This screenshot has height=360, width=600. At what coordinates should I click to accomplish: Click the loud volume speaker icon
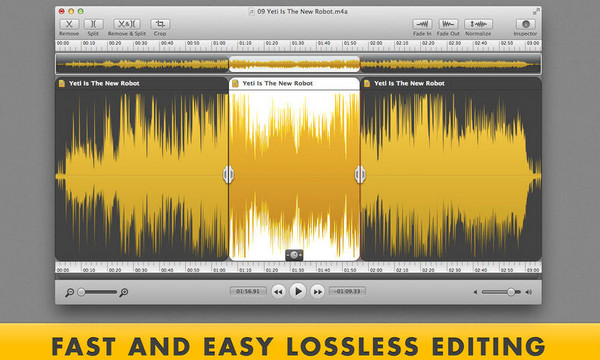click(528, 292)
